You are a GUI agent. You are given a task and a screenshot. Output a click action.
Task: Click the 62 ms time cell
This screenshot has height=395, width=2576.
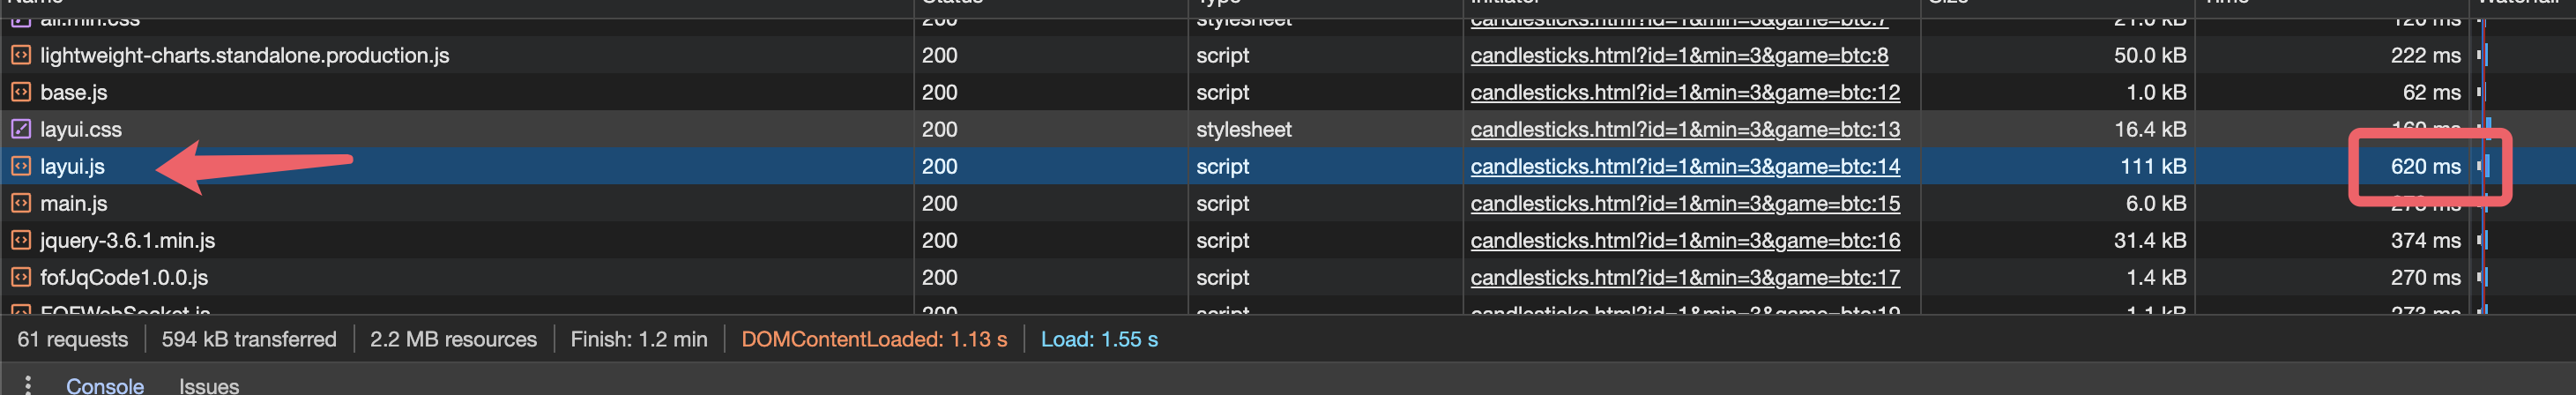coord(2431,92)
